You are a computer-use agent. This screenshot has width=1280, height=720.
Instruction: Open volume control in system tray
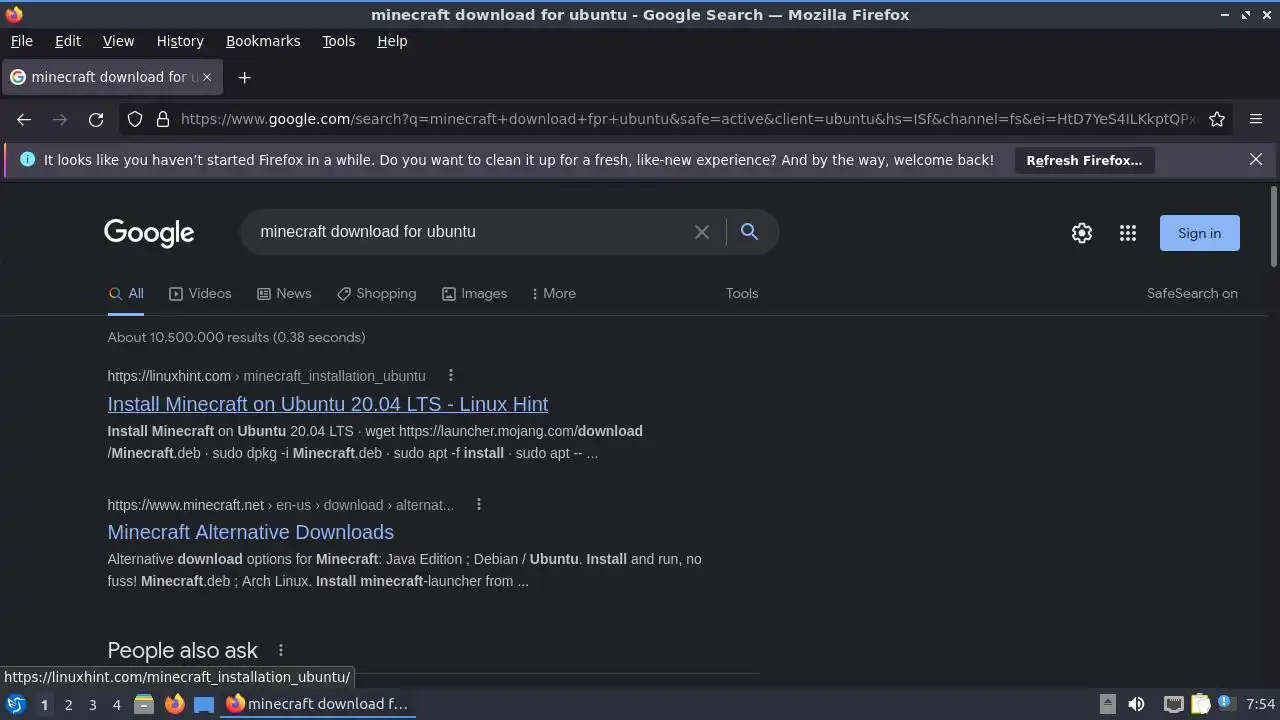pos(1137,704)
